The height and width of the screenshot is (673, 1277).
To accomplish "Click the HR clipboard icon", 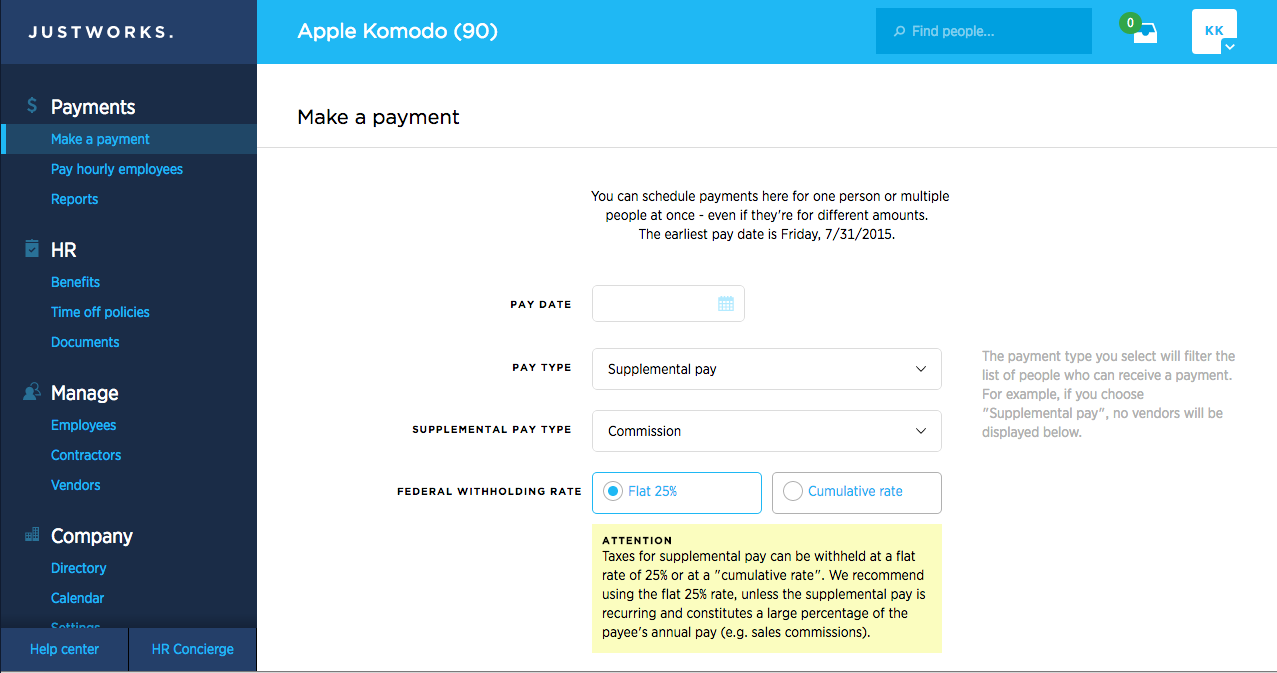I will pos(32,249).
